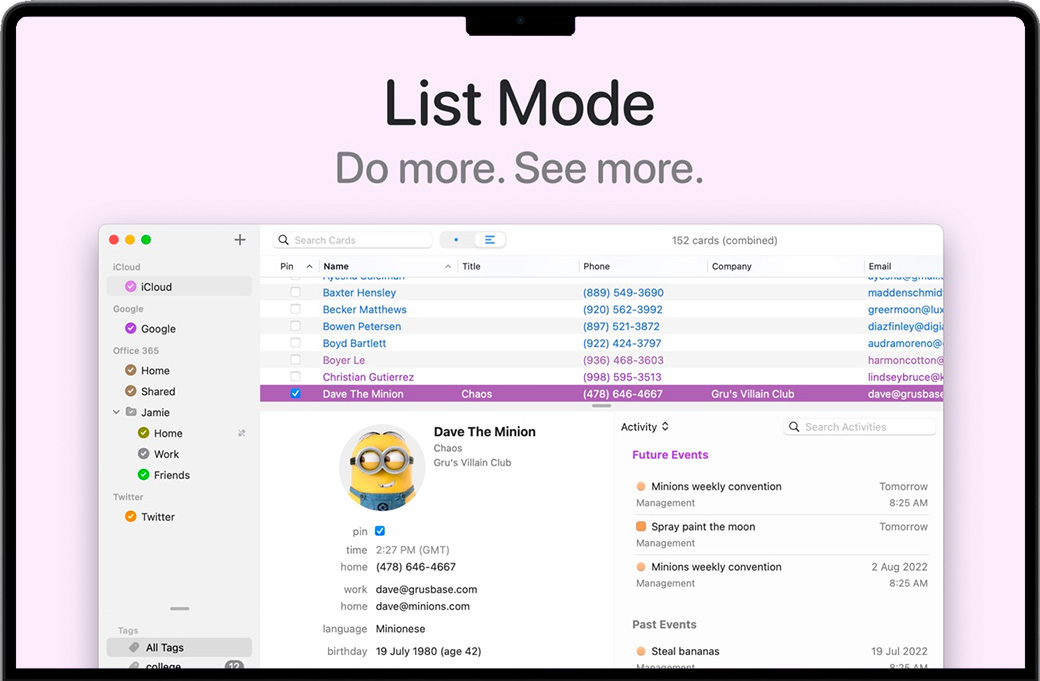Viewport: 1040px width, 681px height.
Task: Open Becker Matthews phone number link
Action: (623, 310)
